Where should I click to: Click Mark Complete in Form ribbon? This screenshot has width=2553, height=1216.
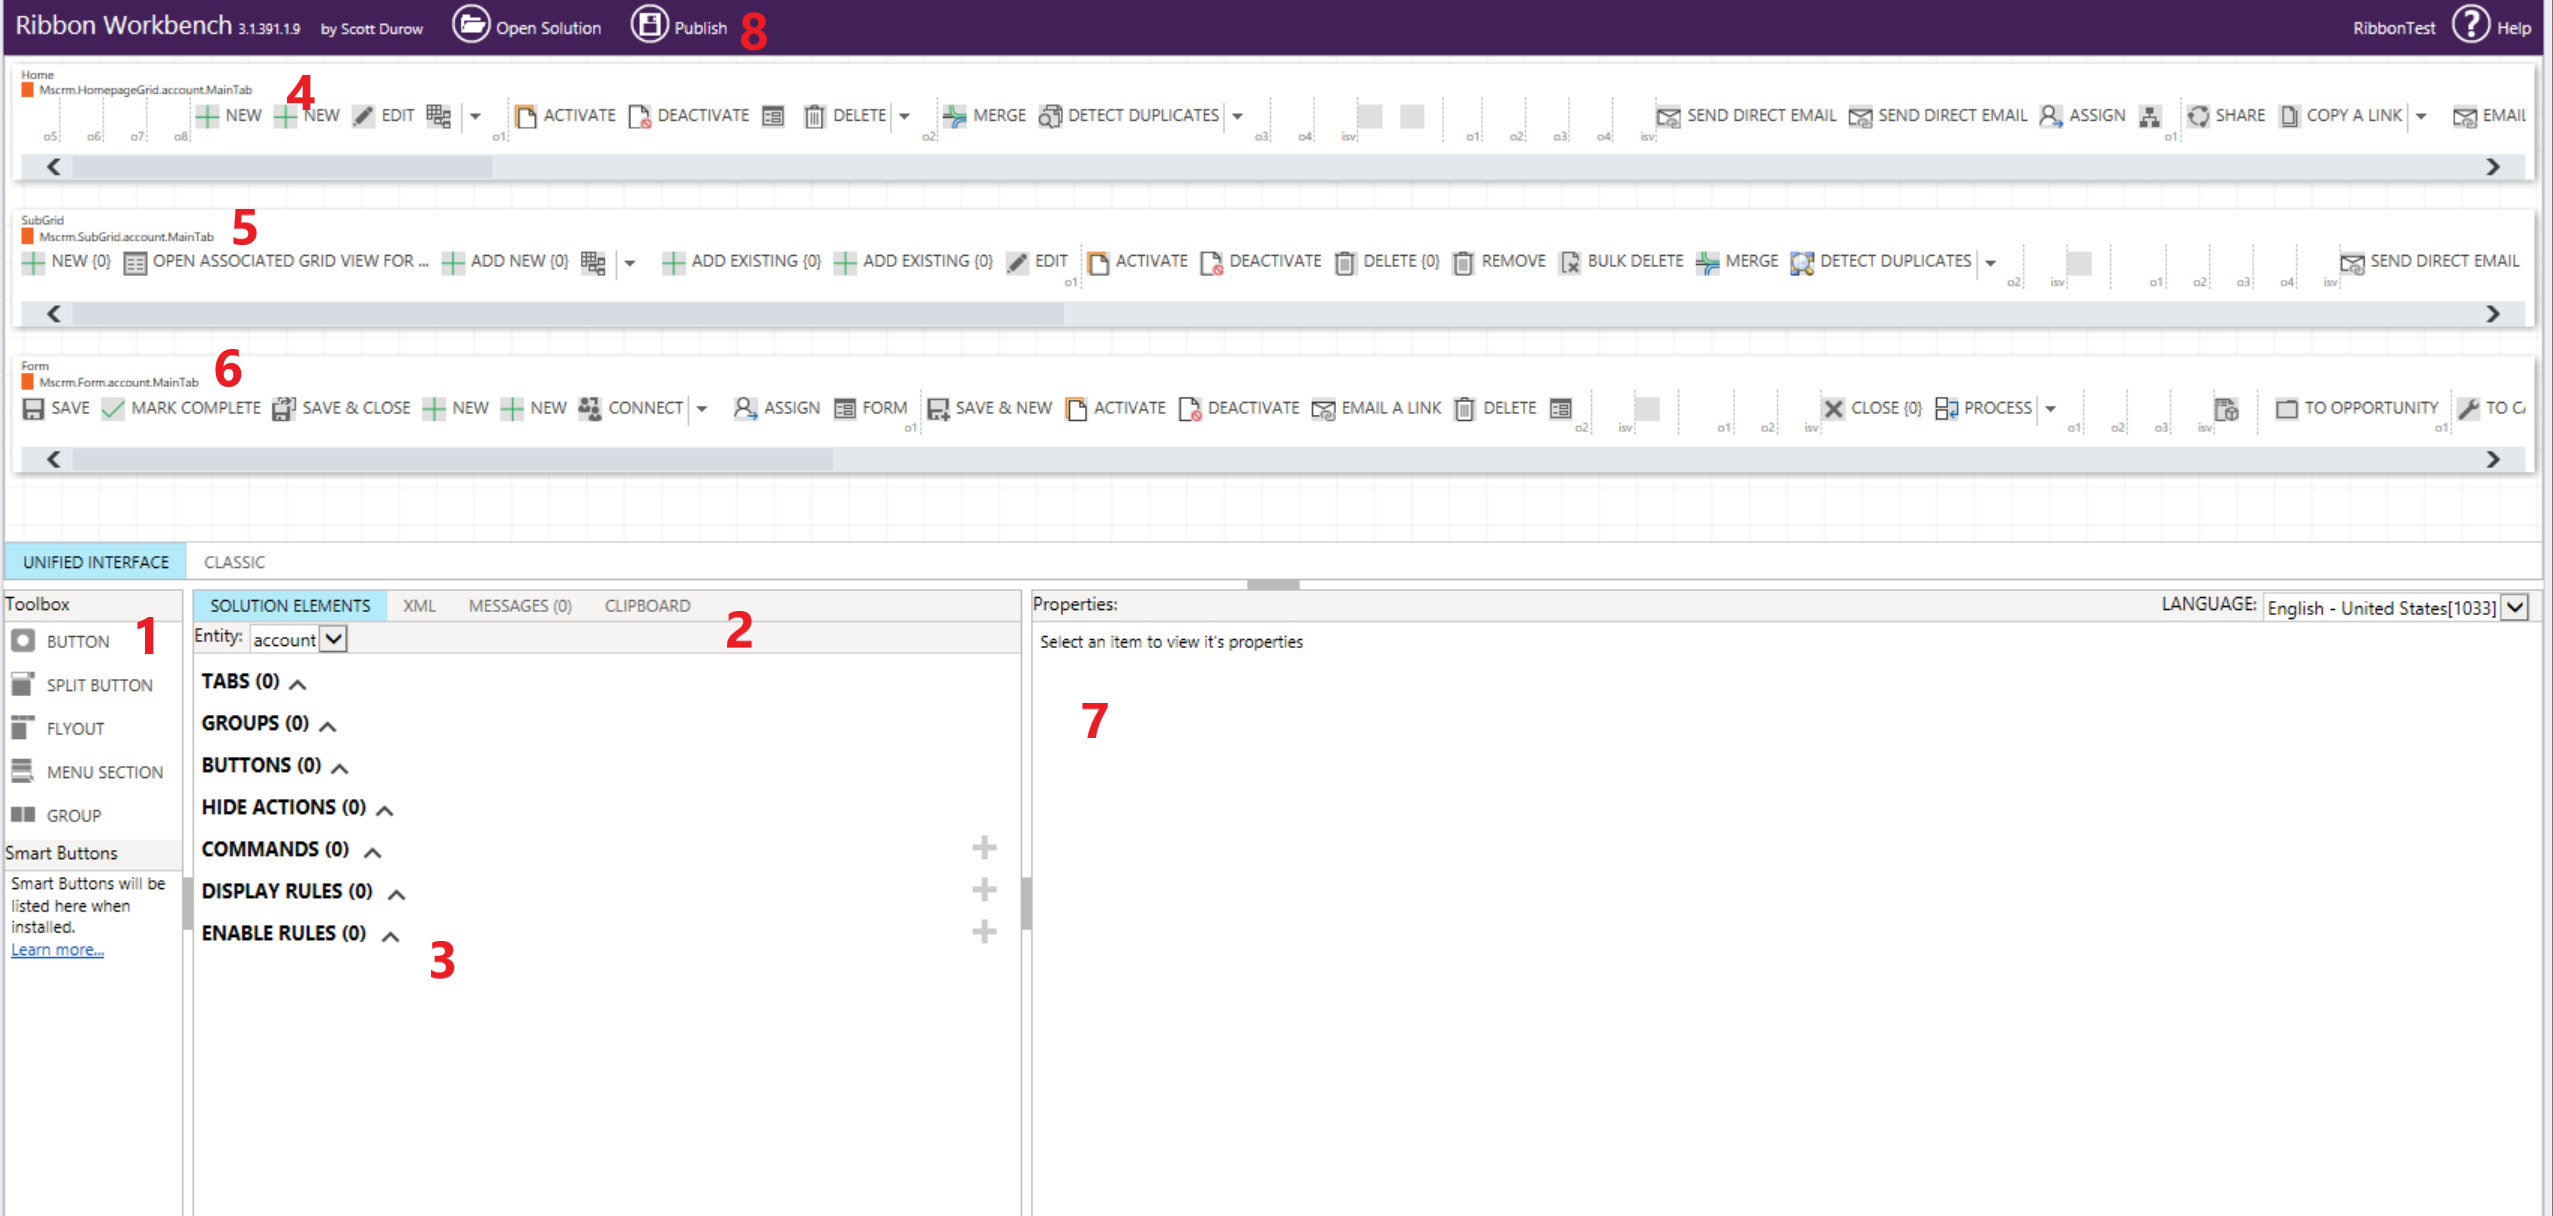click(x=181, y=408)
